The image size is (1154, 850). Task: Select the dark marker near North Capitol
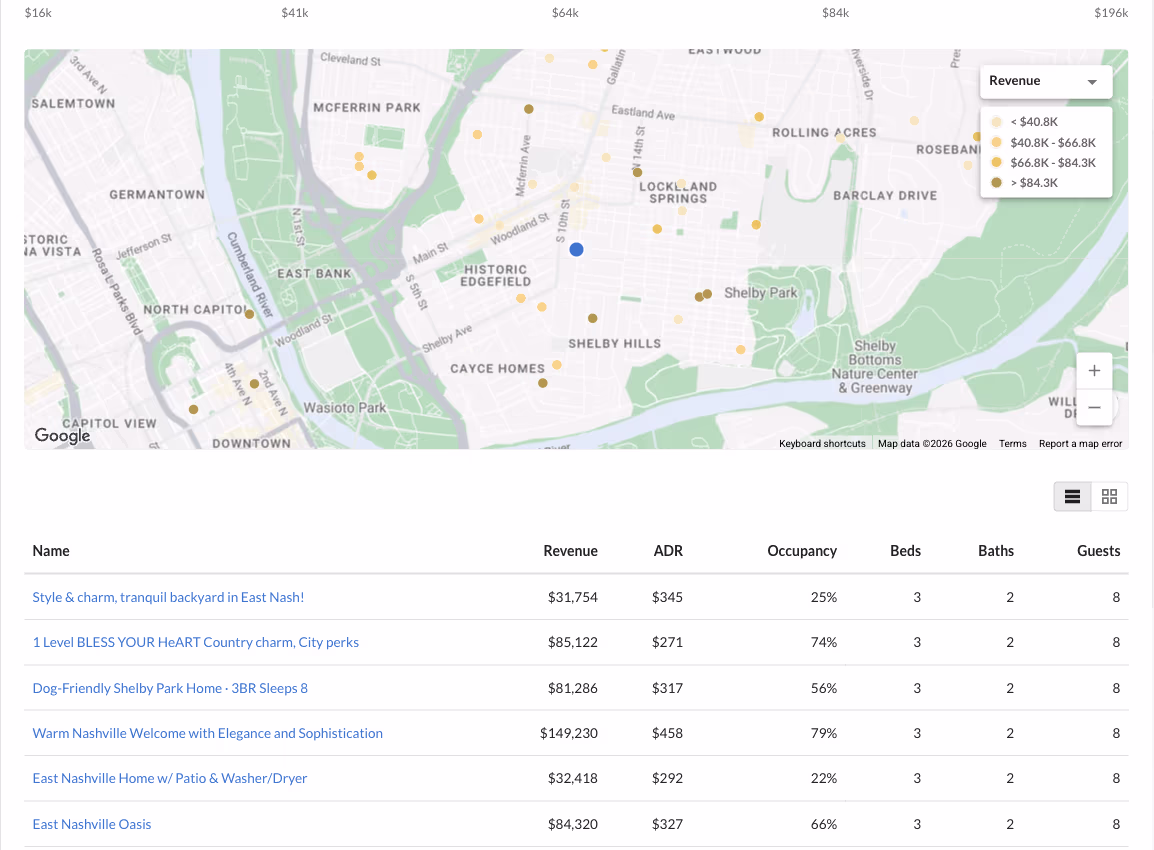[x=249, y=314]
